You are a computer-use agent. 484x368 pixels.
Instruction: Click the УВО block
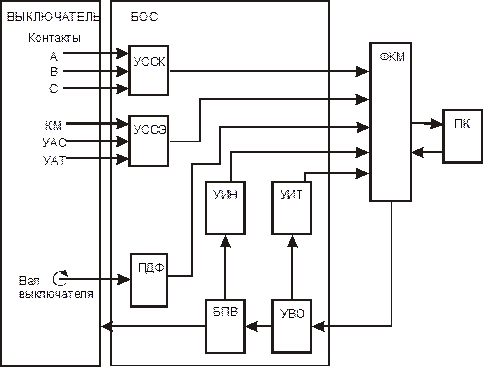[292, 327]
